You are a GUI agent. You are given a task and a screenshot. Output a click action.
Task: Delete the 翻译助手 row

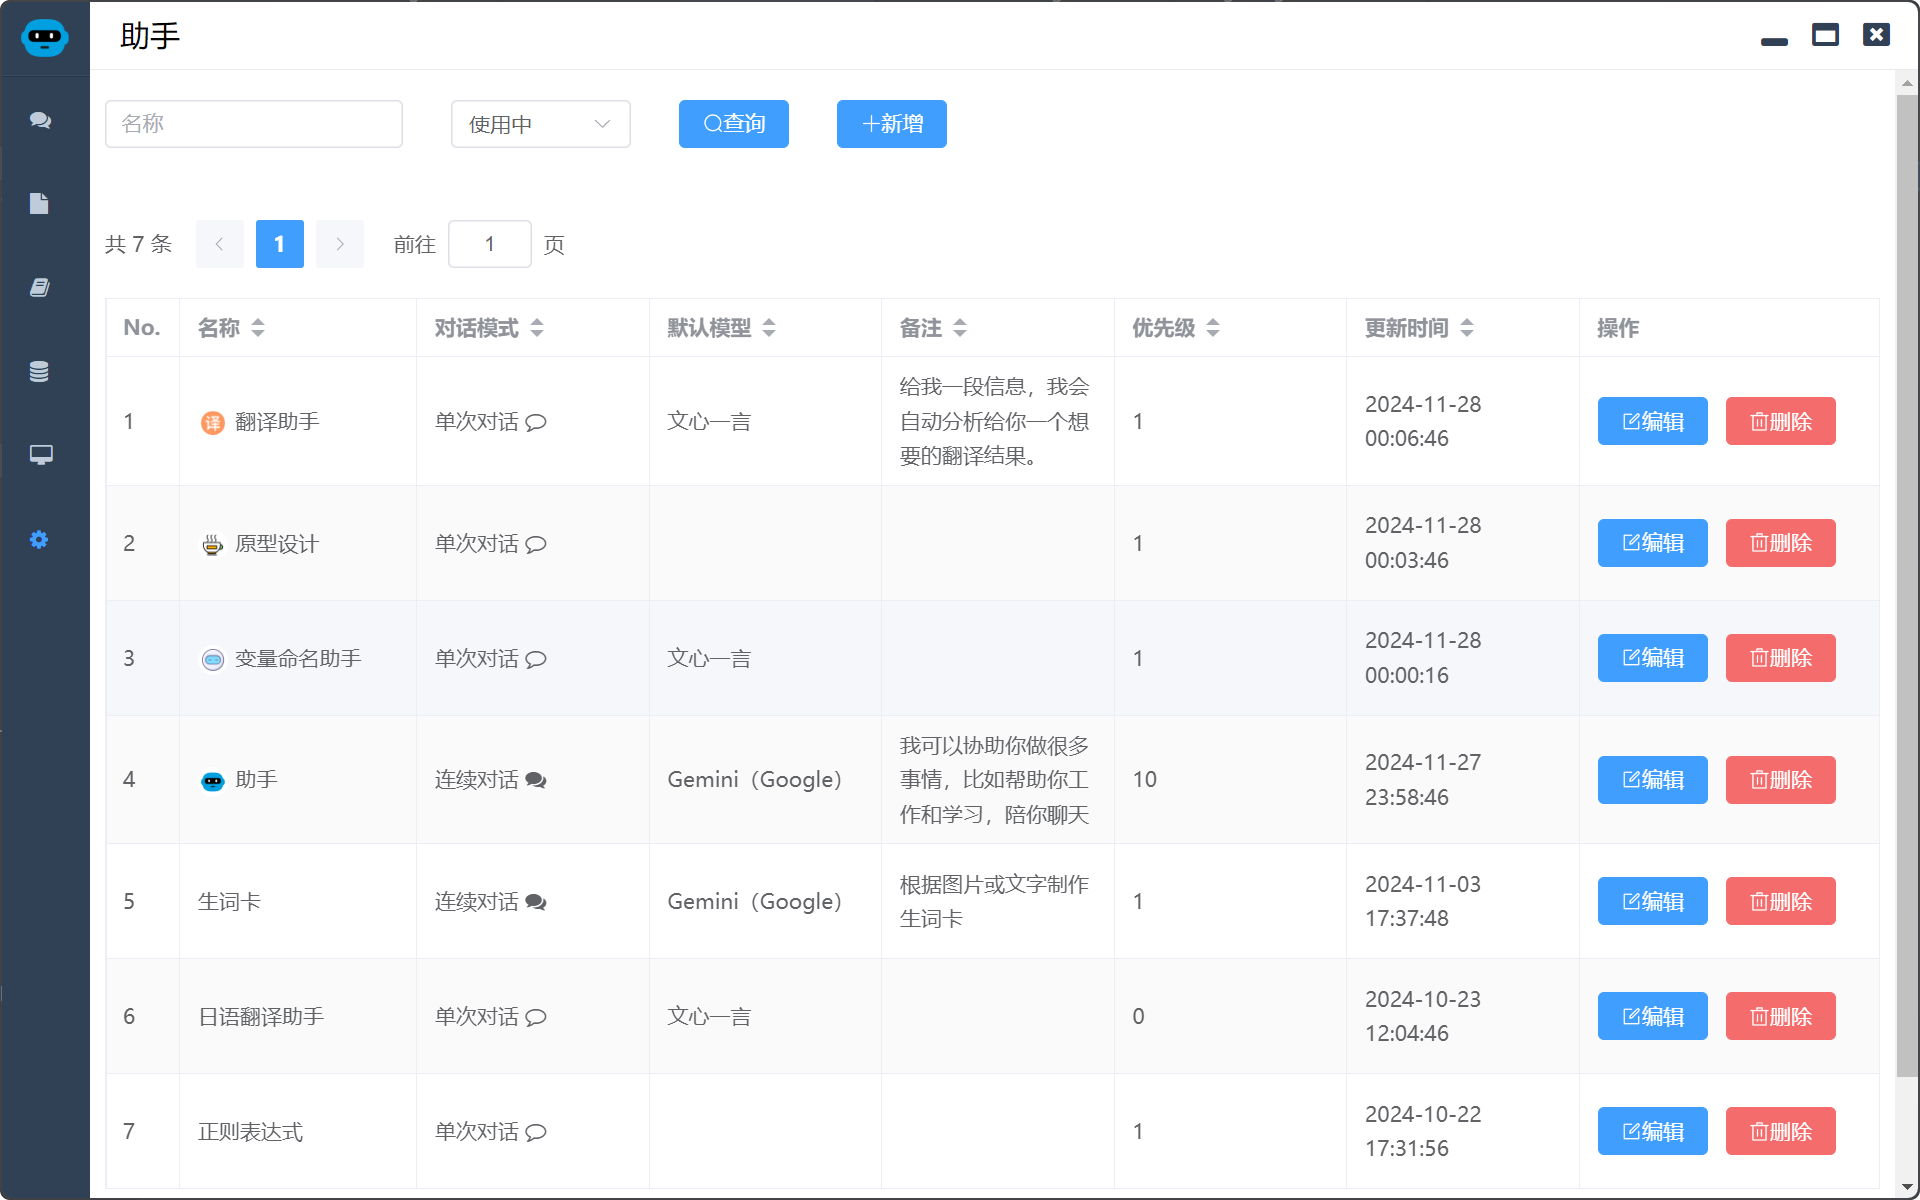click(x=1781, y=421)
